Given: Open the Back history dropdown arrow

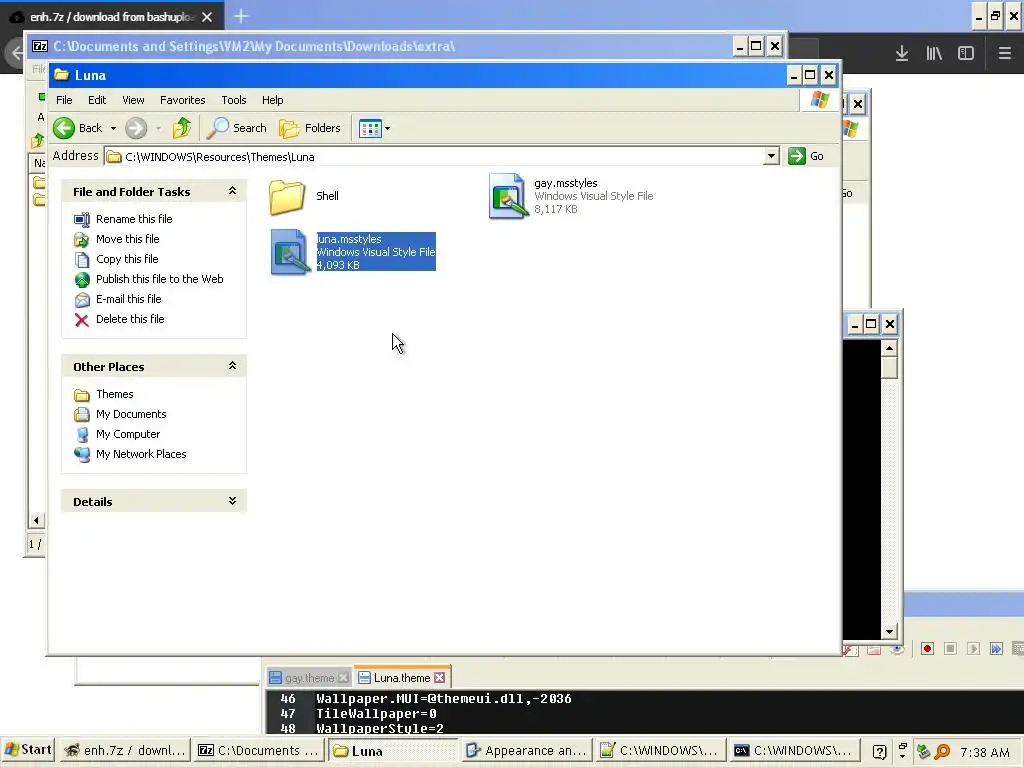Looking at the screenshot, I should click(113, 129).
